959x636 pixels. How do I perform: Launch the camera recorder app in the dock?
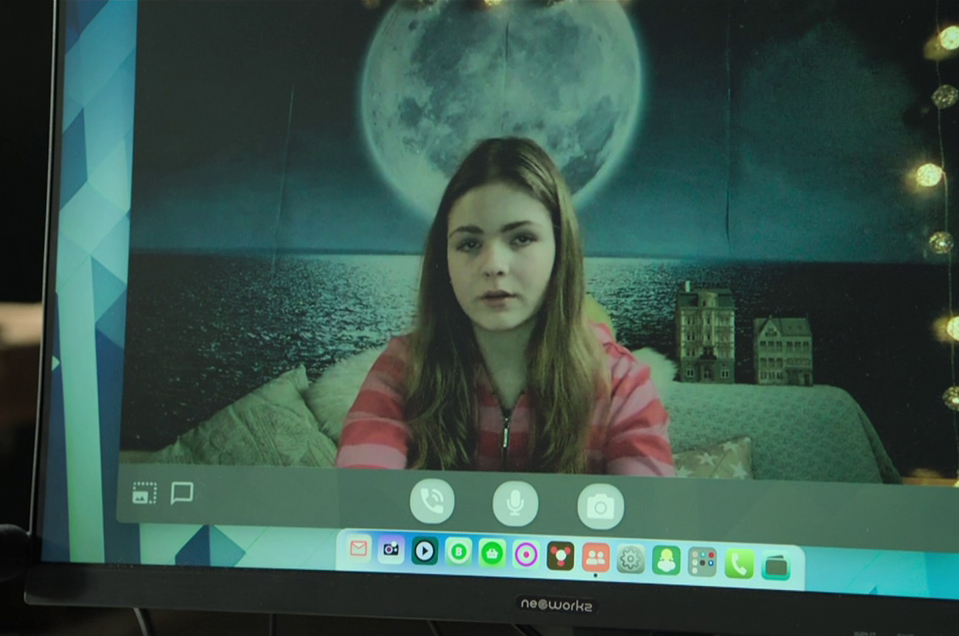(x=391, y=549)
